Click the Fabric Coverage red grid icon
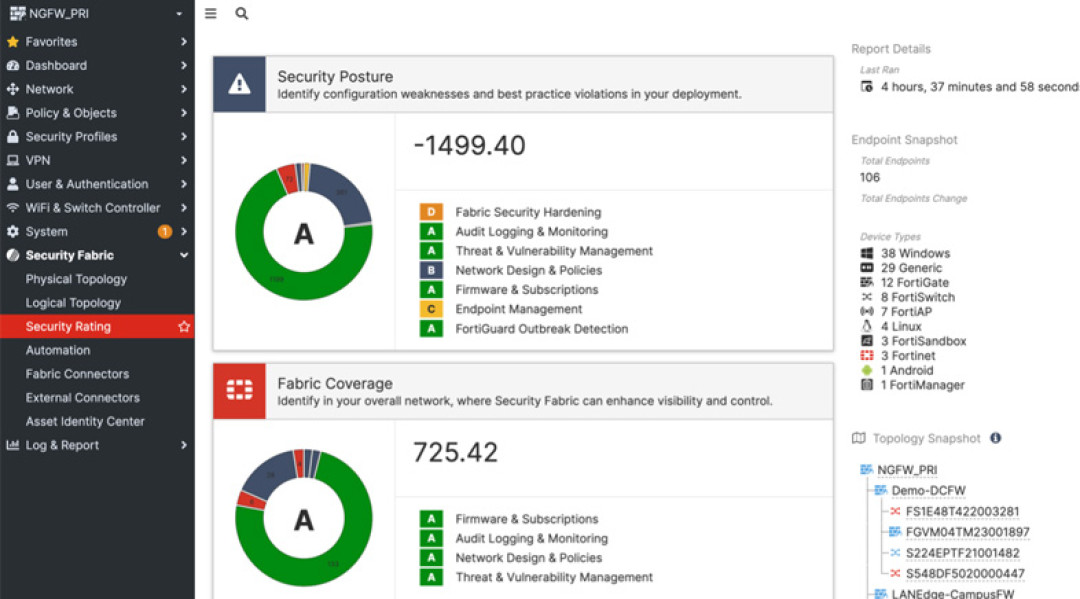Screen dimensions: 1080x599 239,391
